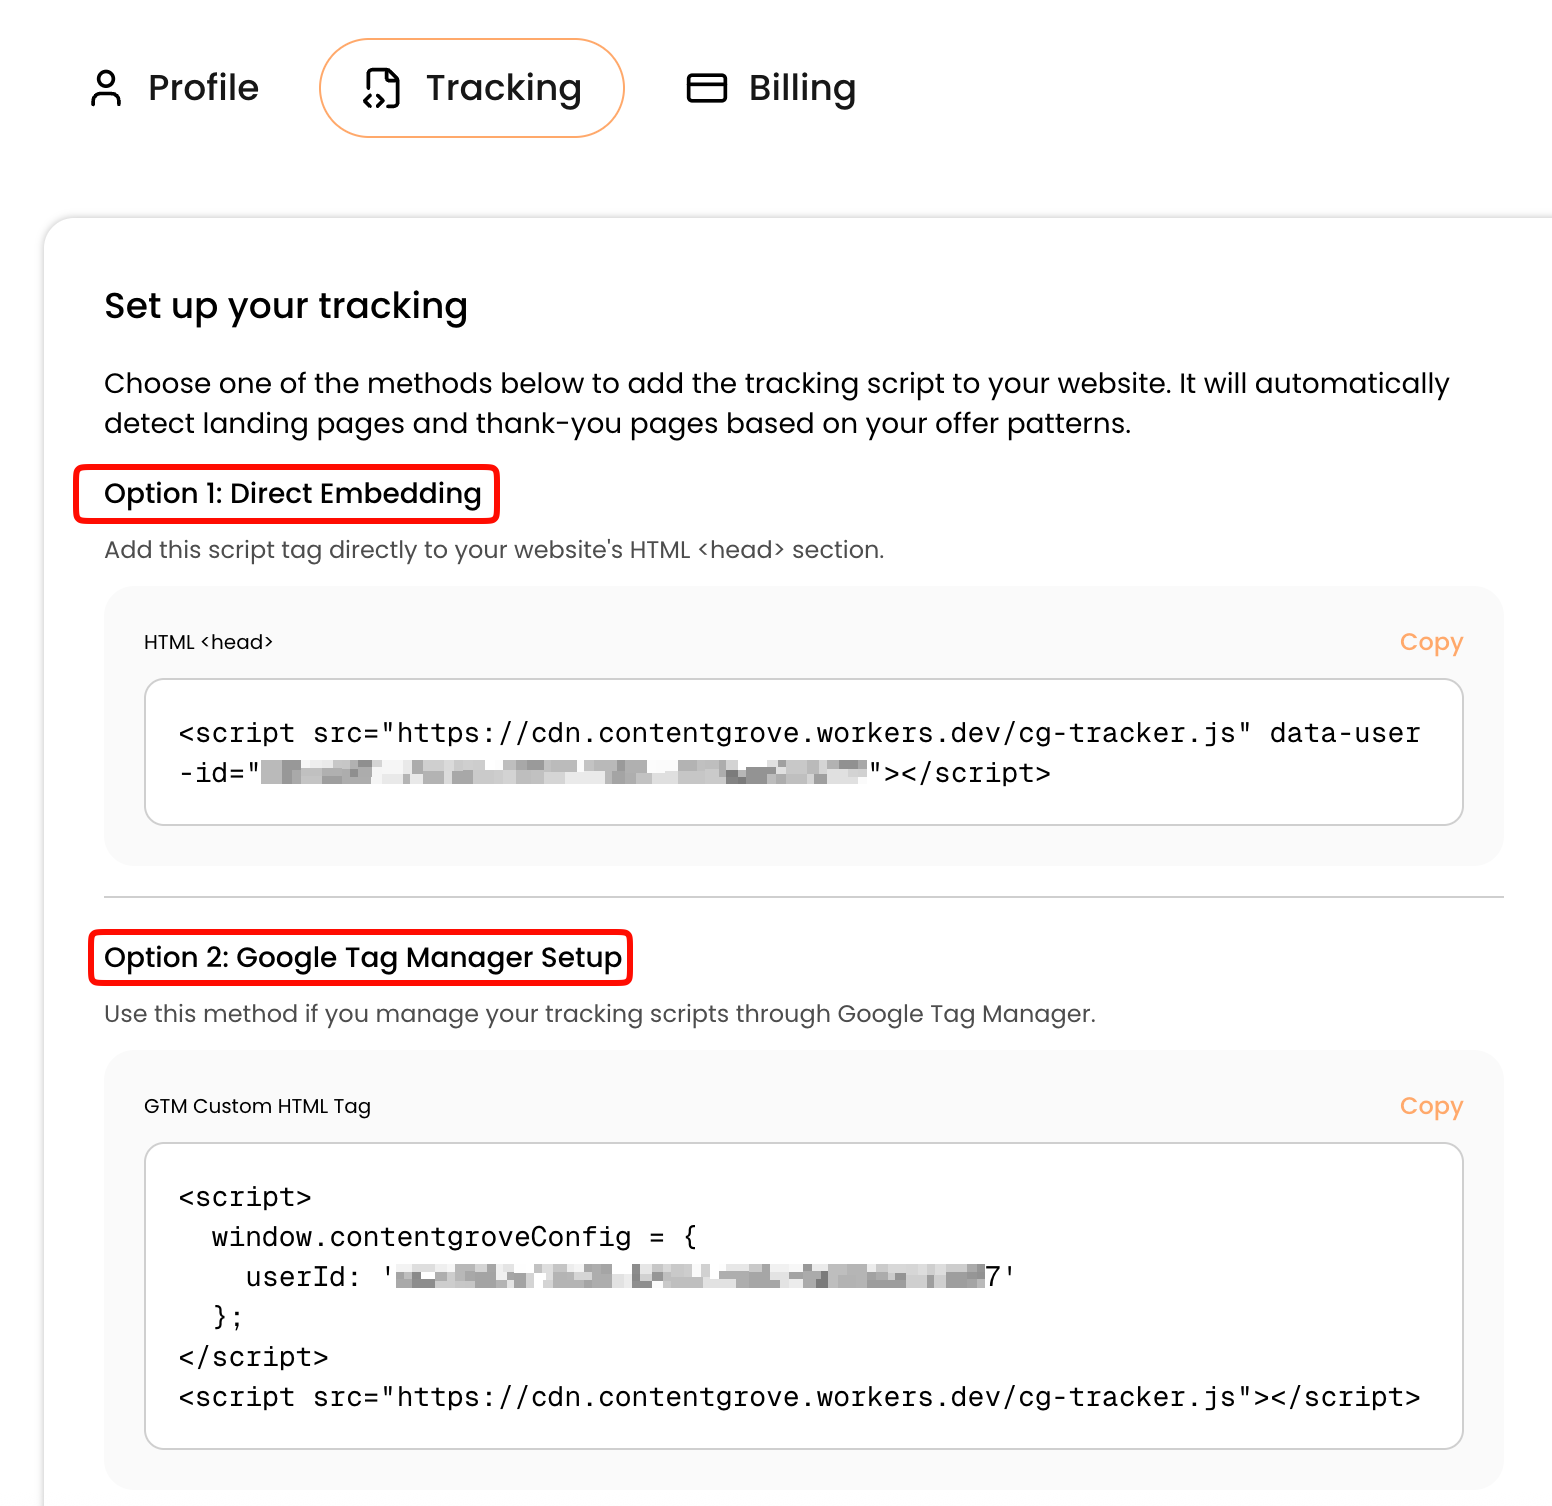Copy the GTM Custom HTML Tag code
The image size is (1552, 1506).
1431,1106
